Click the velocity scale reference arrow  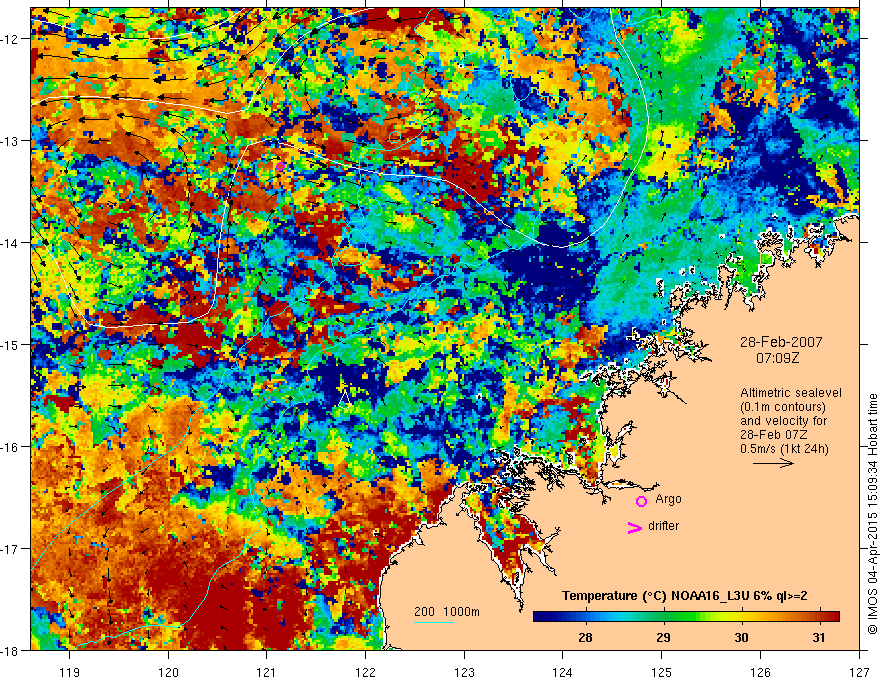(x=773, y=463)
